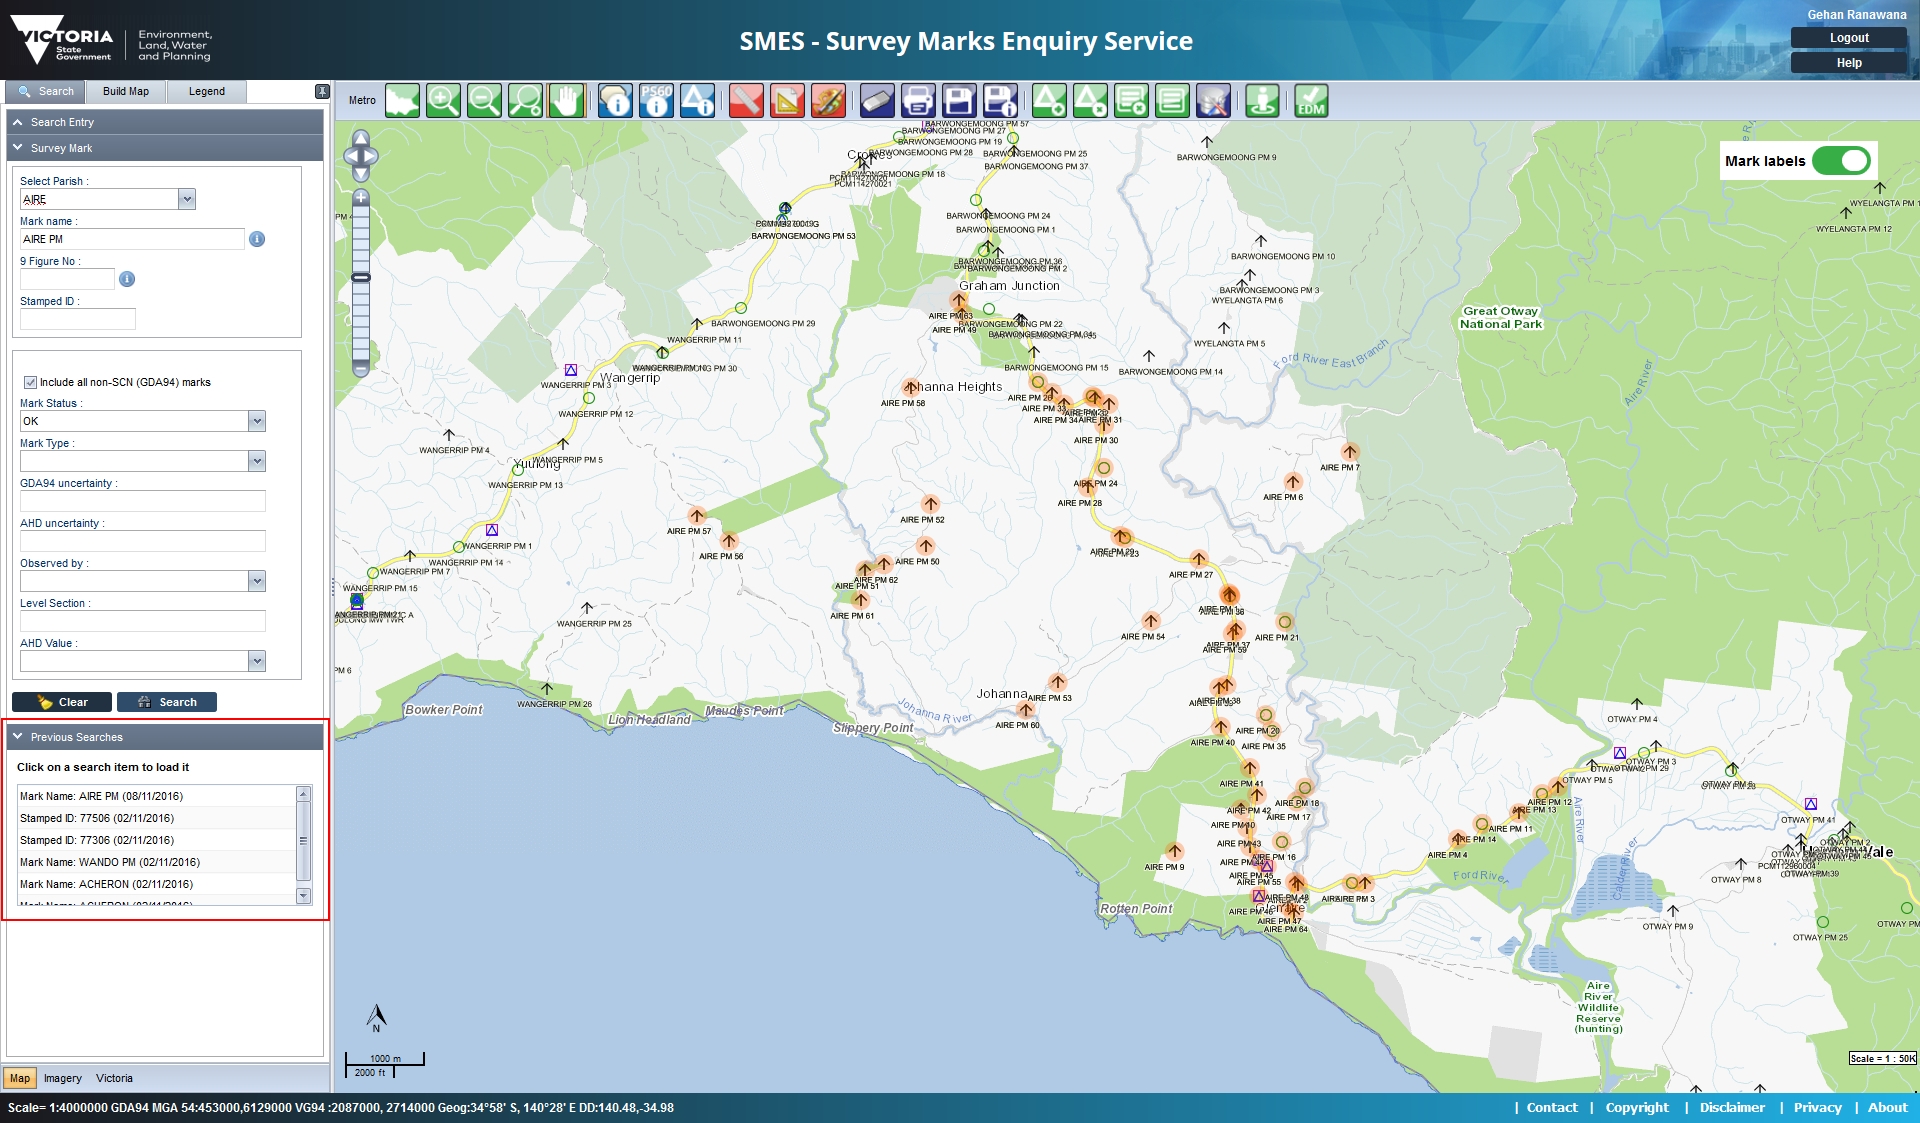Select the Map basemap tab
Screen dimensions: 1920x1123
click(20, 1078)
